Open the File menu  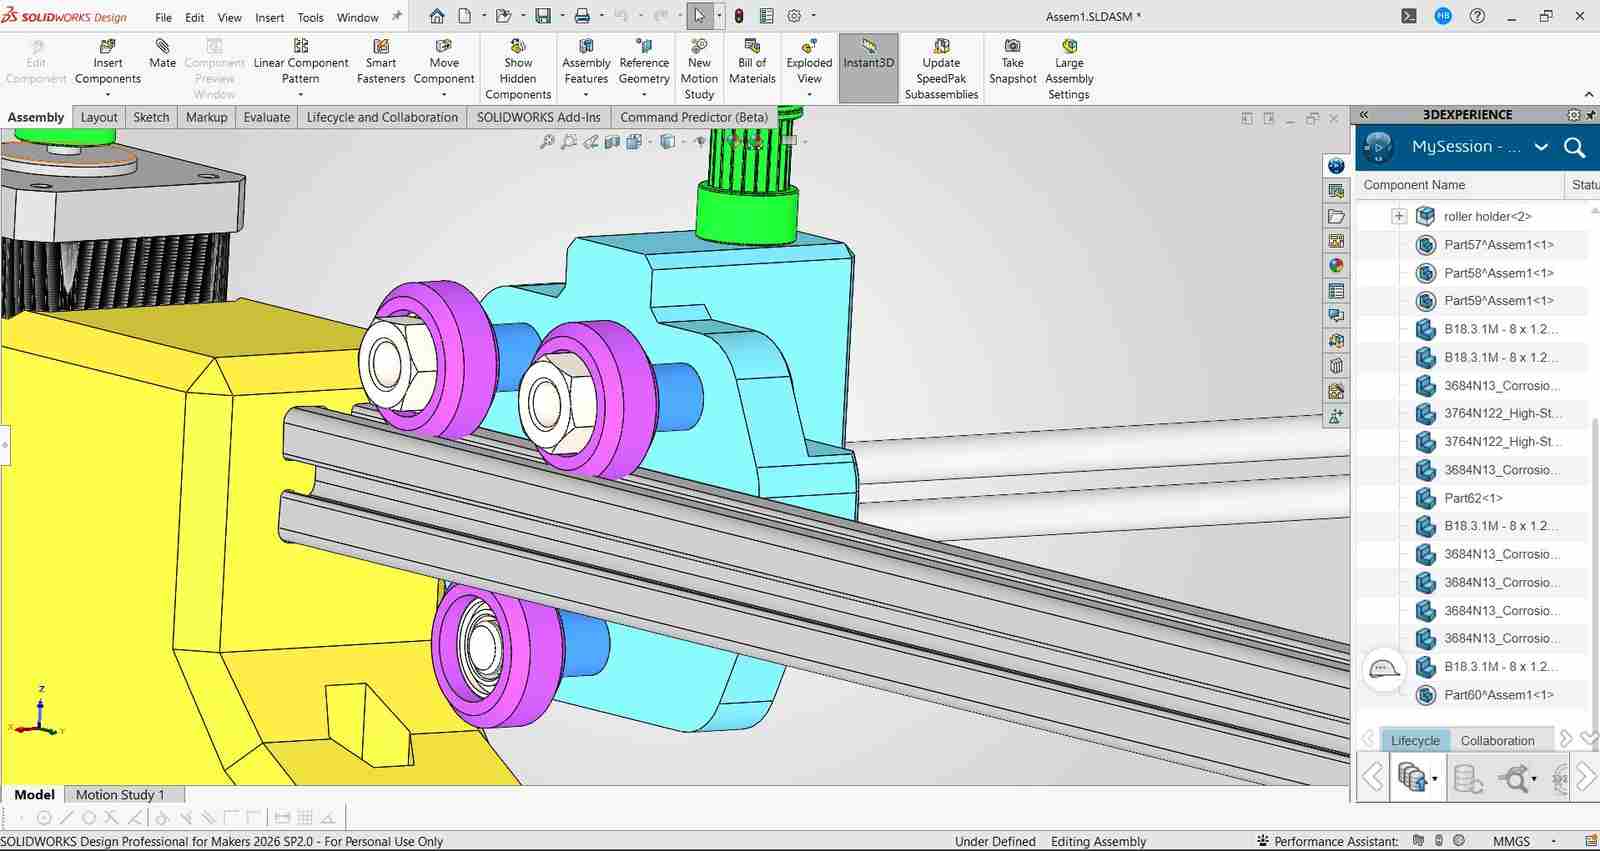[x=163, y=17]
